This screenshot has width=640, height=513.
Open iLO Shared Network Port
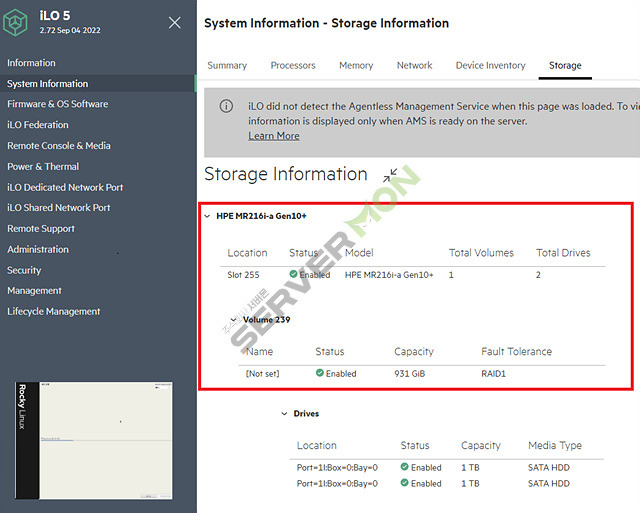click(x=58, y=208)
